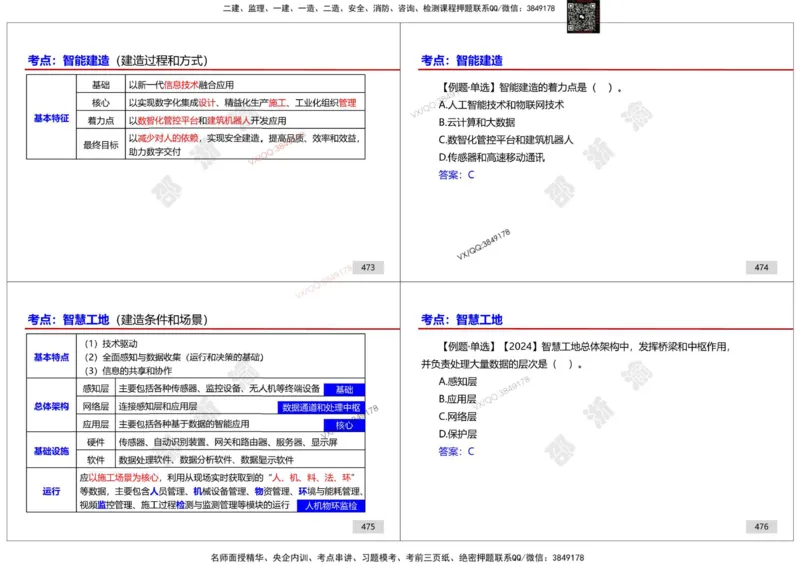Click blue tag 数据通道和处理中枢

[x=321, y=408]
